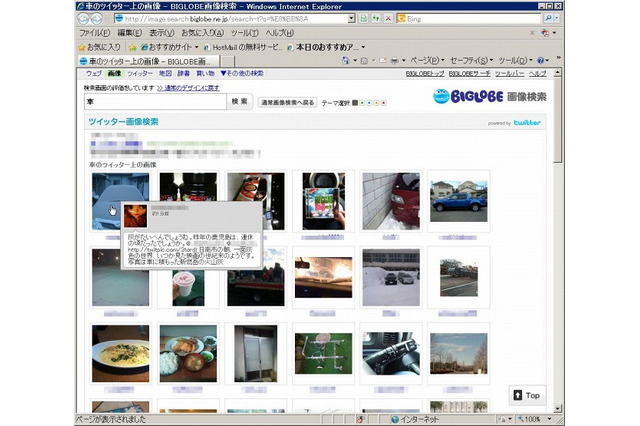Screen dimensions: 640x426
Task: Open the 編集(E) menu
Action: [130, 33]
